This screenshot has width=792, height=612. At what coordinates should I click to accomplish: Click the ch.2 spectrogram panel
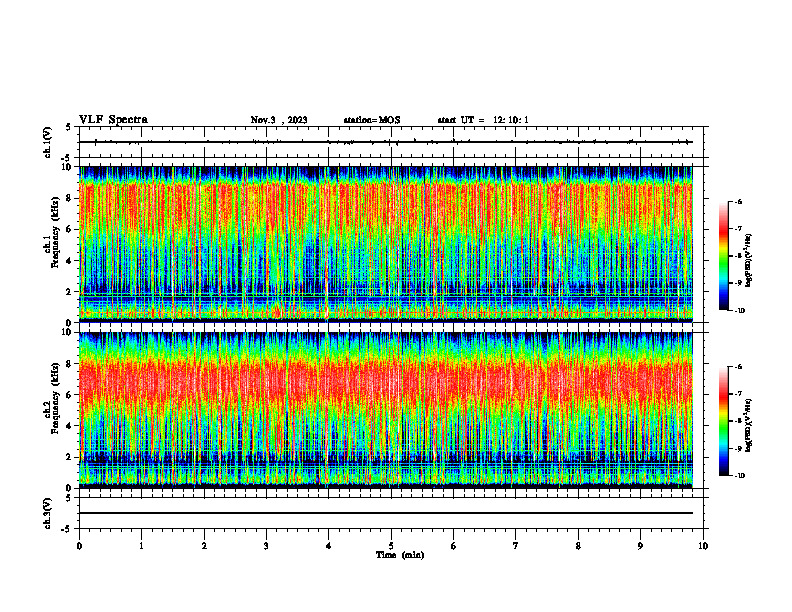[386, 410]
